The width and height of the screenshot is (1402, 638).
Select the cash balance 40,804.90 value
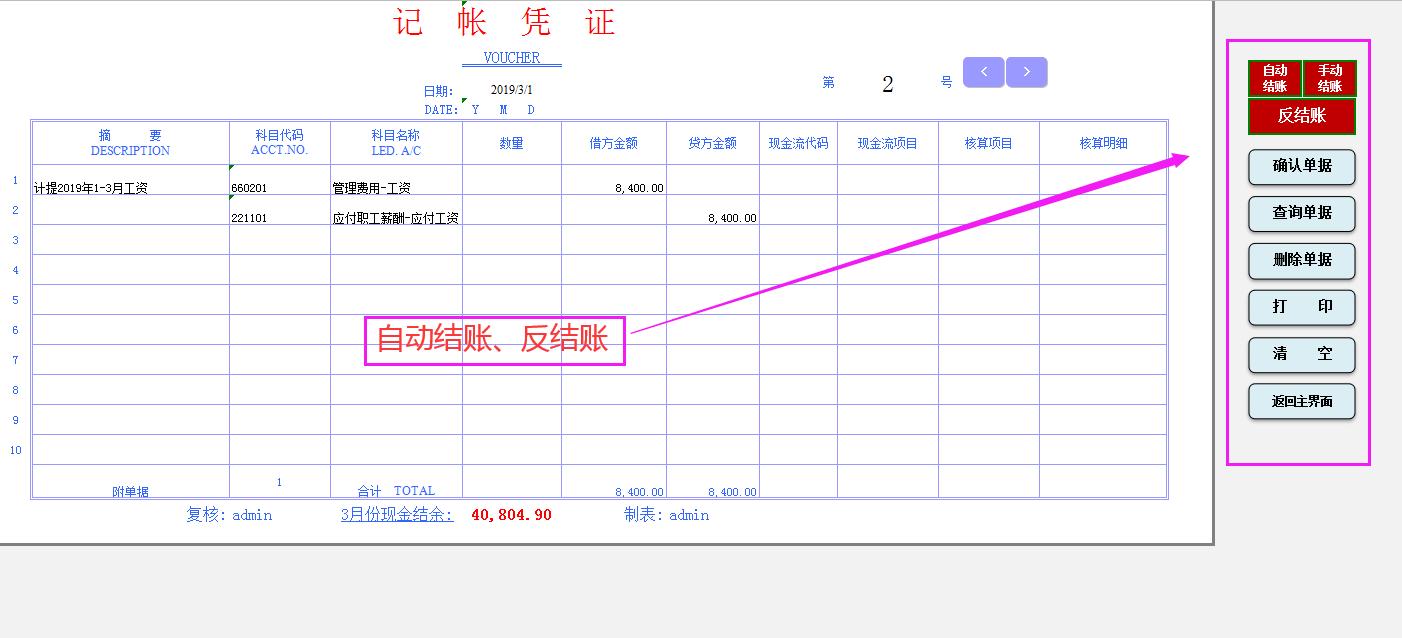[x=512, y=515]
